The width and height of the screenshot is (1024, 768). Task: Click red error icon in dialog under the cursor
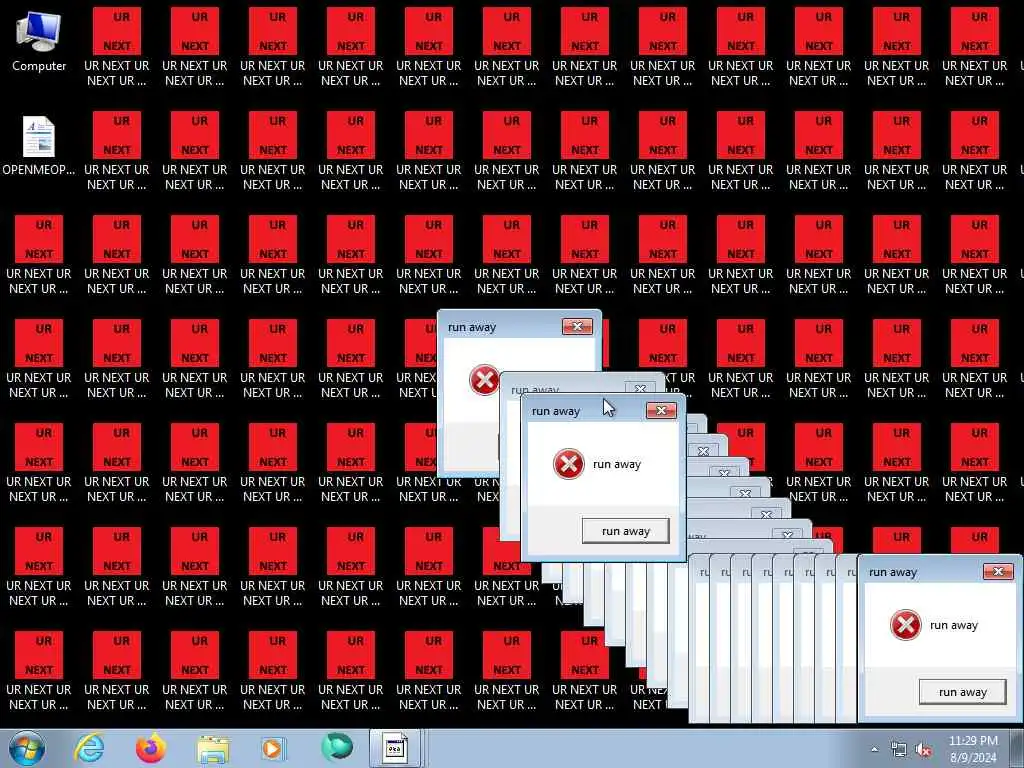click(x=569, y=464)
